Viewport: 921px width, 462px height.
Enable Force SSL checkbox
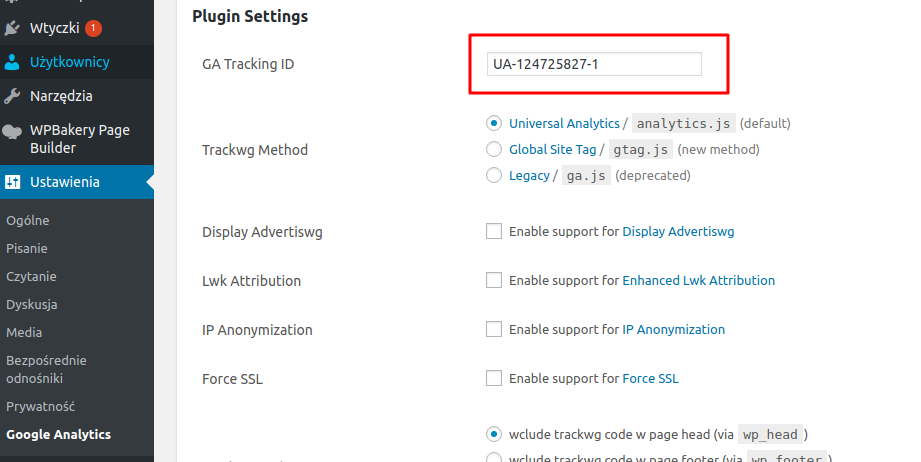(494, 378)
